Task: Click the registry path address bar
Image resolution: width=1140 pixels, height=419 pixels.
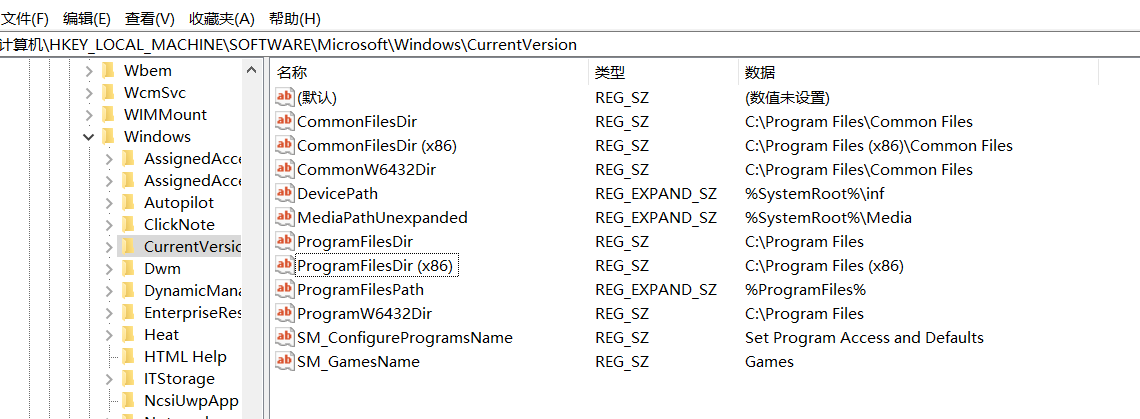Action: pyautogui.click(x=570, y=44)
